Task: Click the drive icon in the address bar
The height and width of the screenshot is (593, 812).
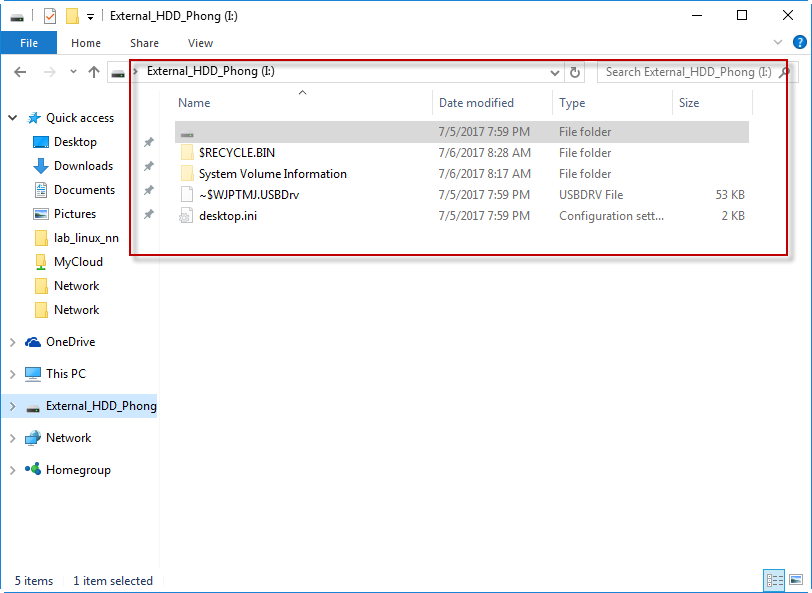Action: point(118,73)
